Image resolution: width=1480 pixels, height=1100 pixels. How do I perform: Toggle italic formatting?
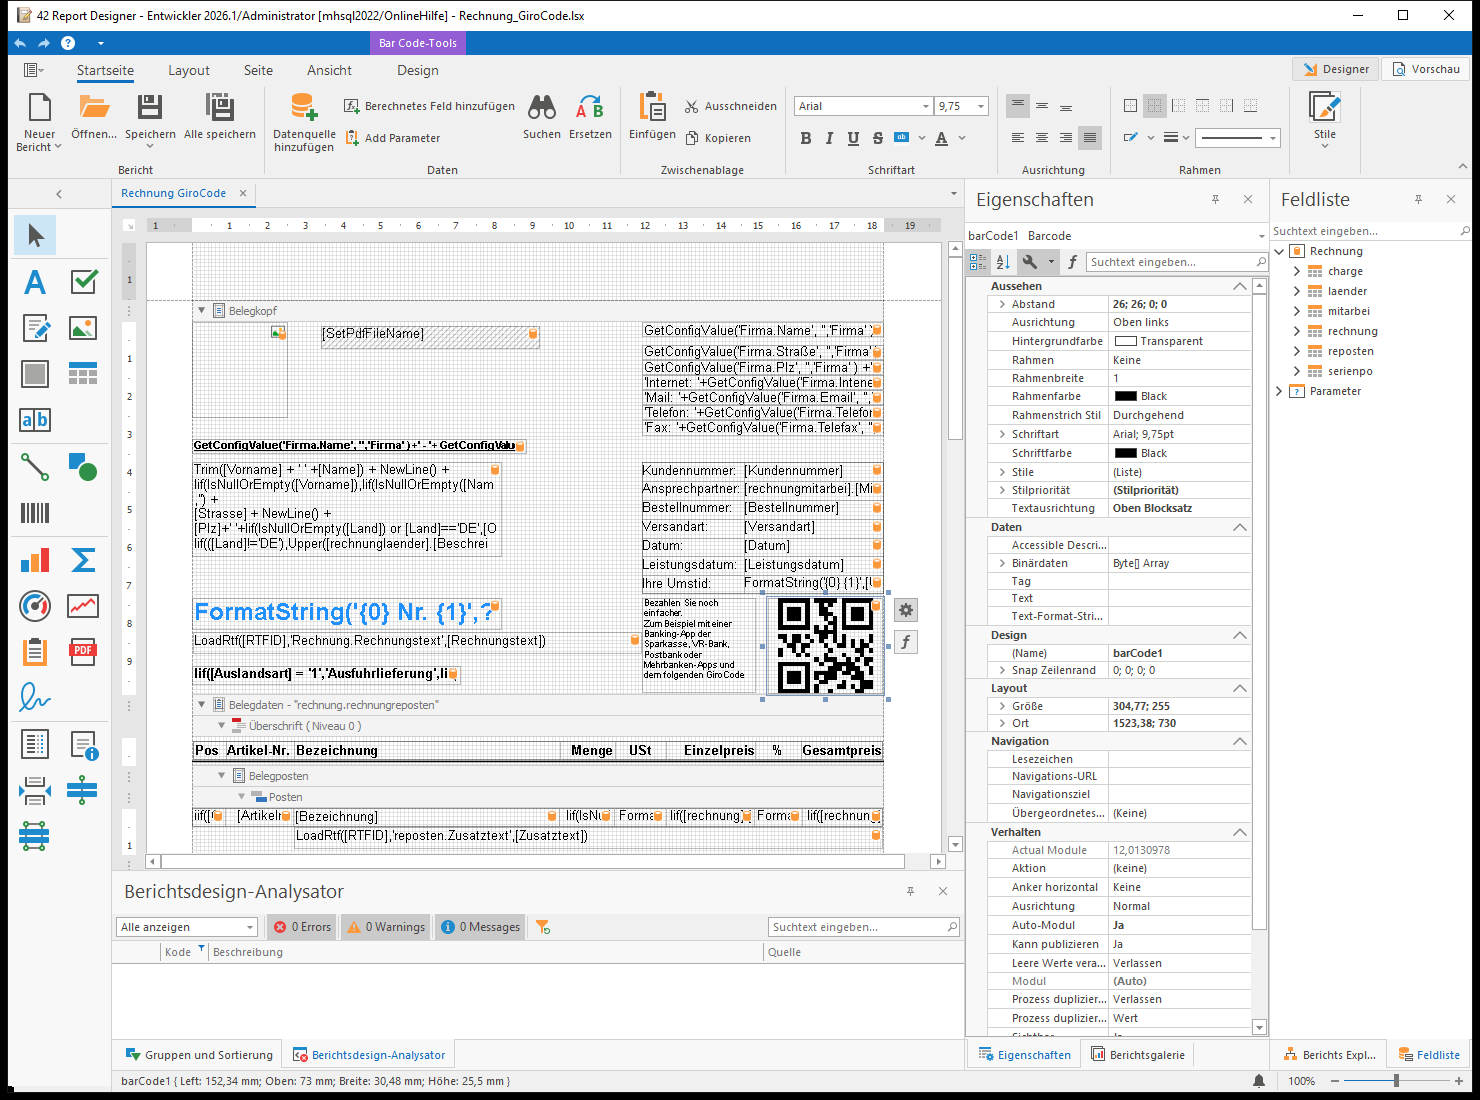tap(829, 138)
